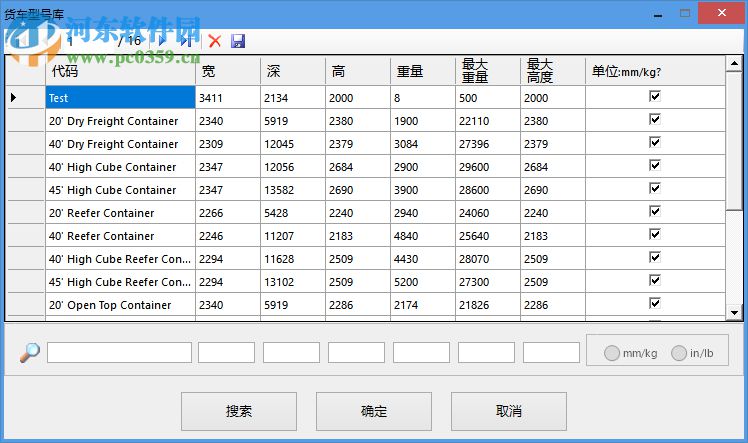Screen dimensions: 748x443
Task: Click the 最大重量 column header
Action: [x=488, y=71]
